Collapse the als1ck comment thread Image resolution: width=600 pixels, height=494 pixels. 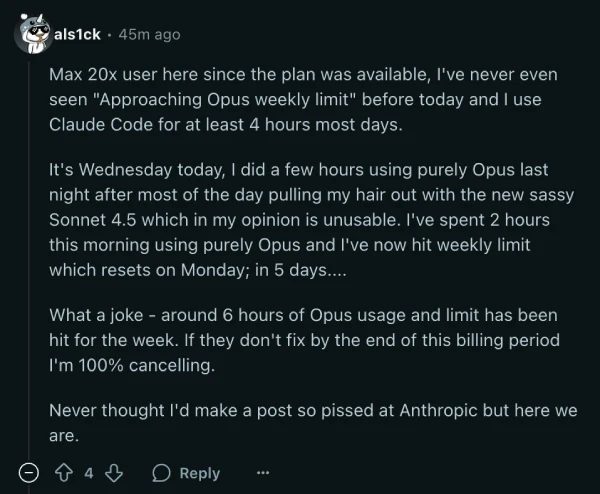[30, 473]
